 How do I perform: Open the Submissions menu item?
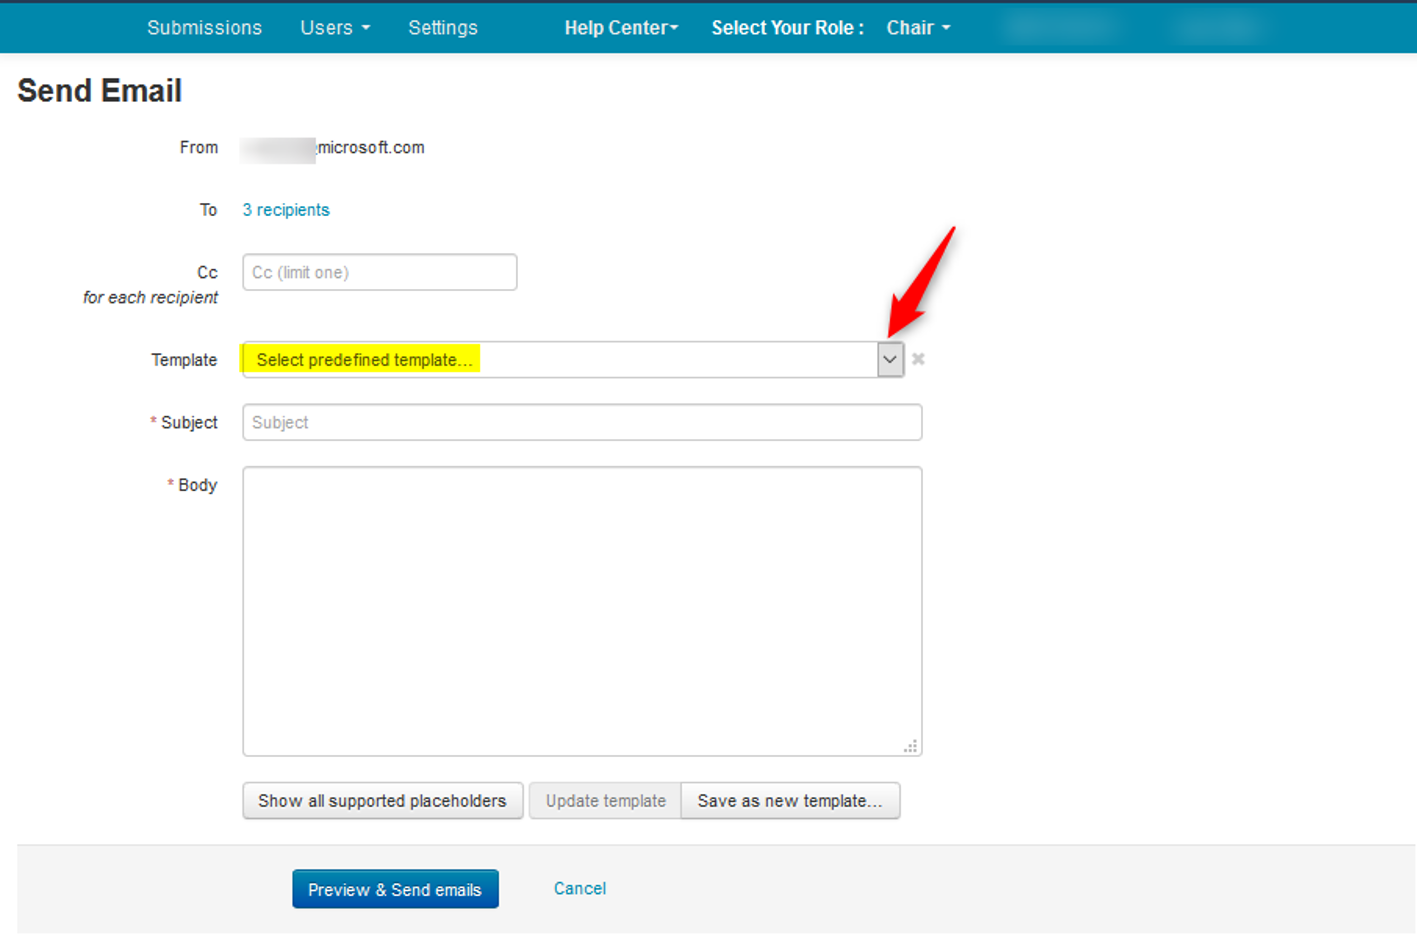pos(204,28)
